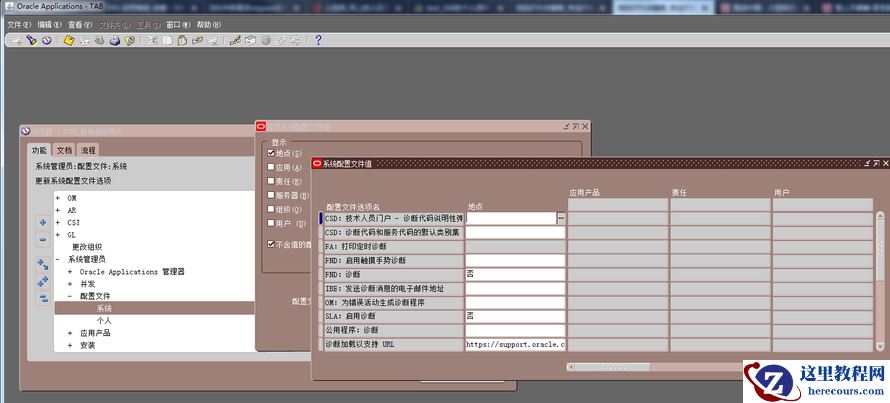
Task: Check the 应用 (Application) checkbox
Action: coord(271,167)
